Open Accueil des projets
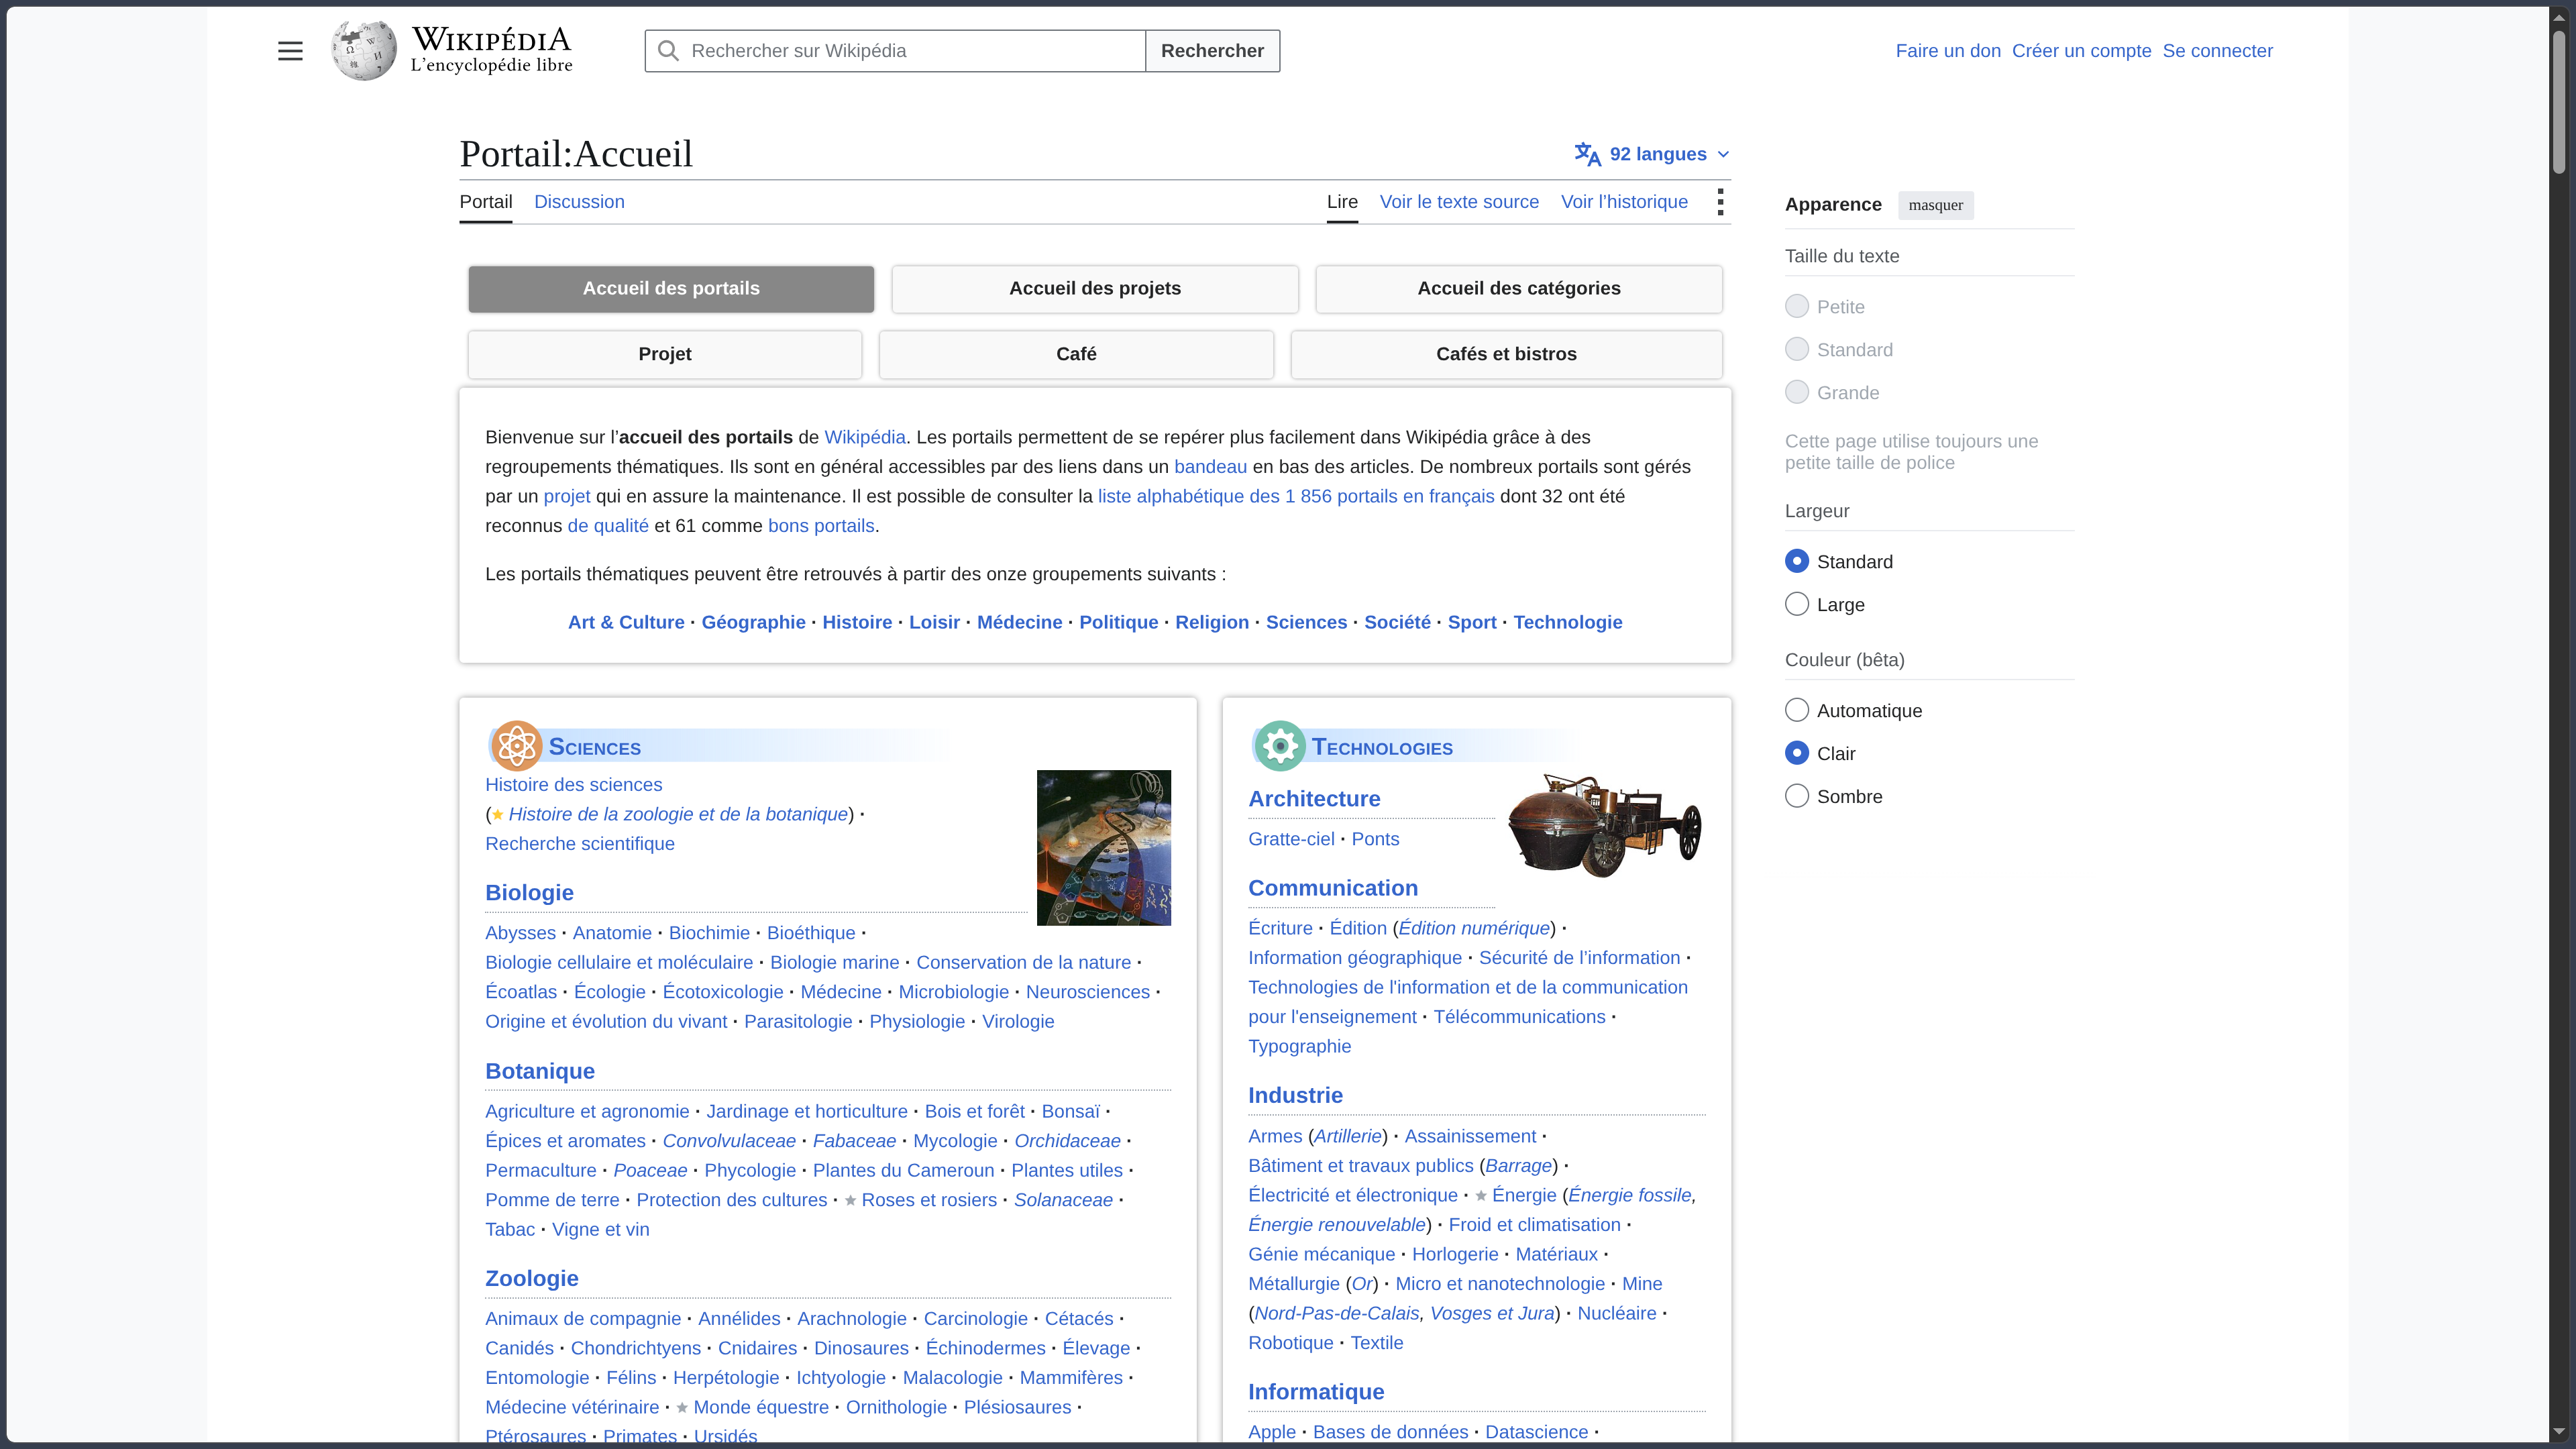 tap(1095, 288)
